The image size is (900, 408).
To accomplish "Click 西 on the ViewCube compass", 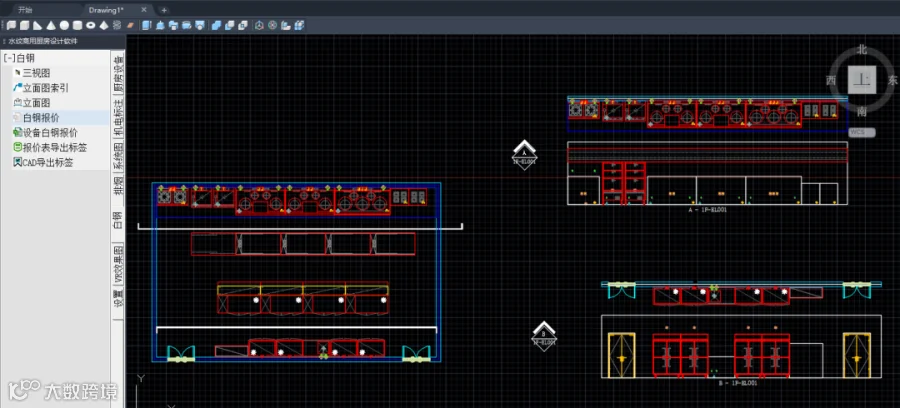I will pos(831,80).
